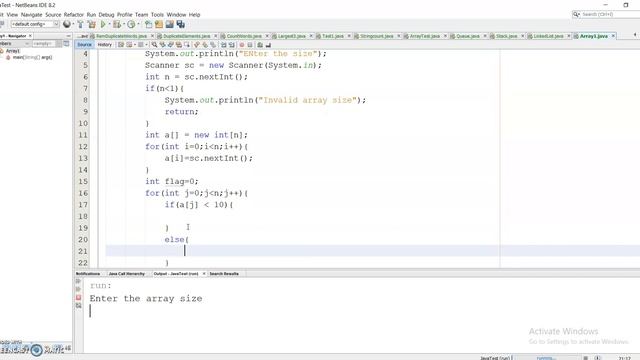
Task: Open the Refactor menu
Action: 73,15
